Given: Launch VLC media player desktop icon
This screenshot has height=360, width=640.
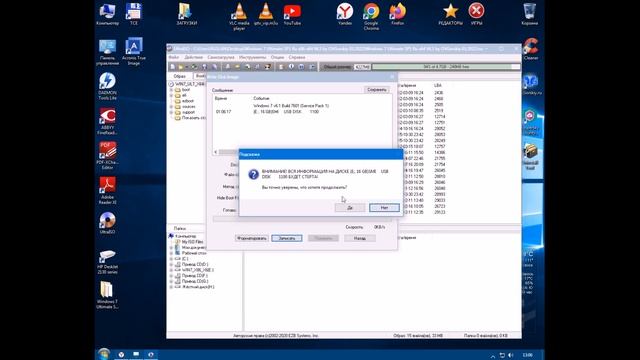Looking at the screenshot, I should click(239, 16).
